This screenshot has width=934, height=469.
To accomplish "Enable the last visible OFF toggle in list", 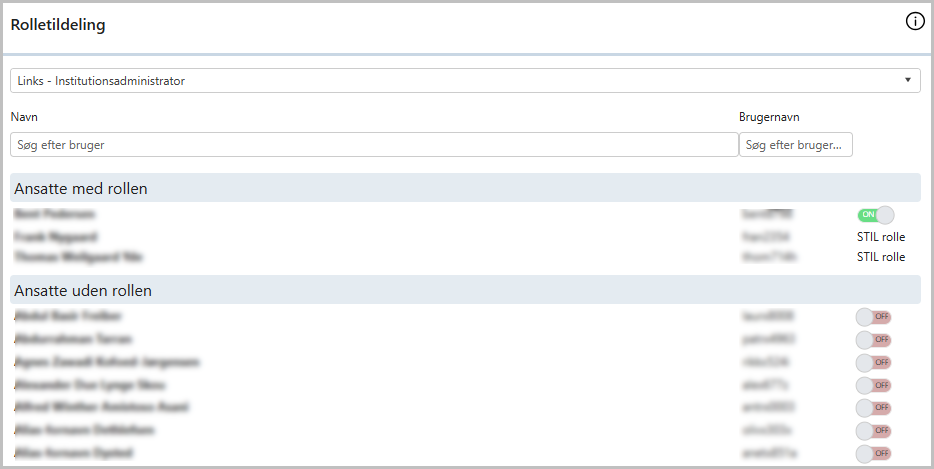I will pos(873,454).
